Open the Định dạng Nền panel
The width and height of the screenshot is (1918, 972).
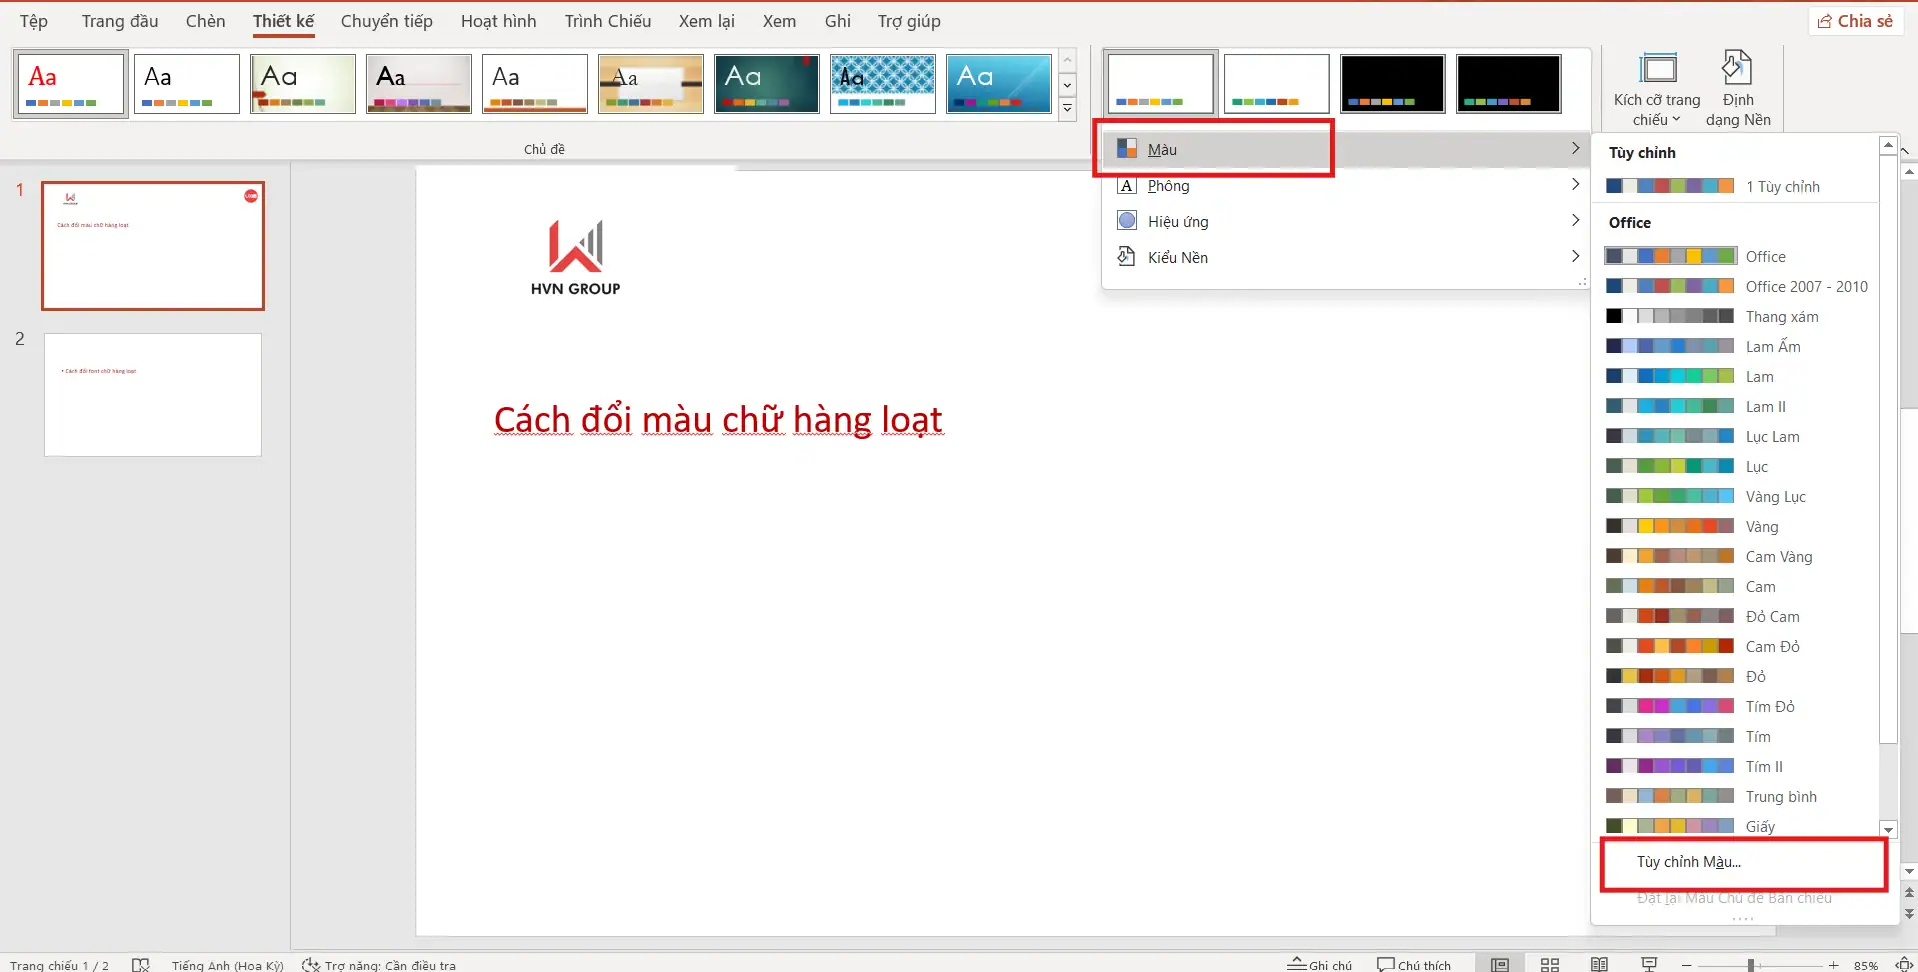[x=1738, y=88]
